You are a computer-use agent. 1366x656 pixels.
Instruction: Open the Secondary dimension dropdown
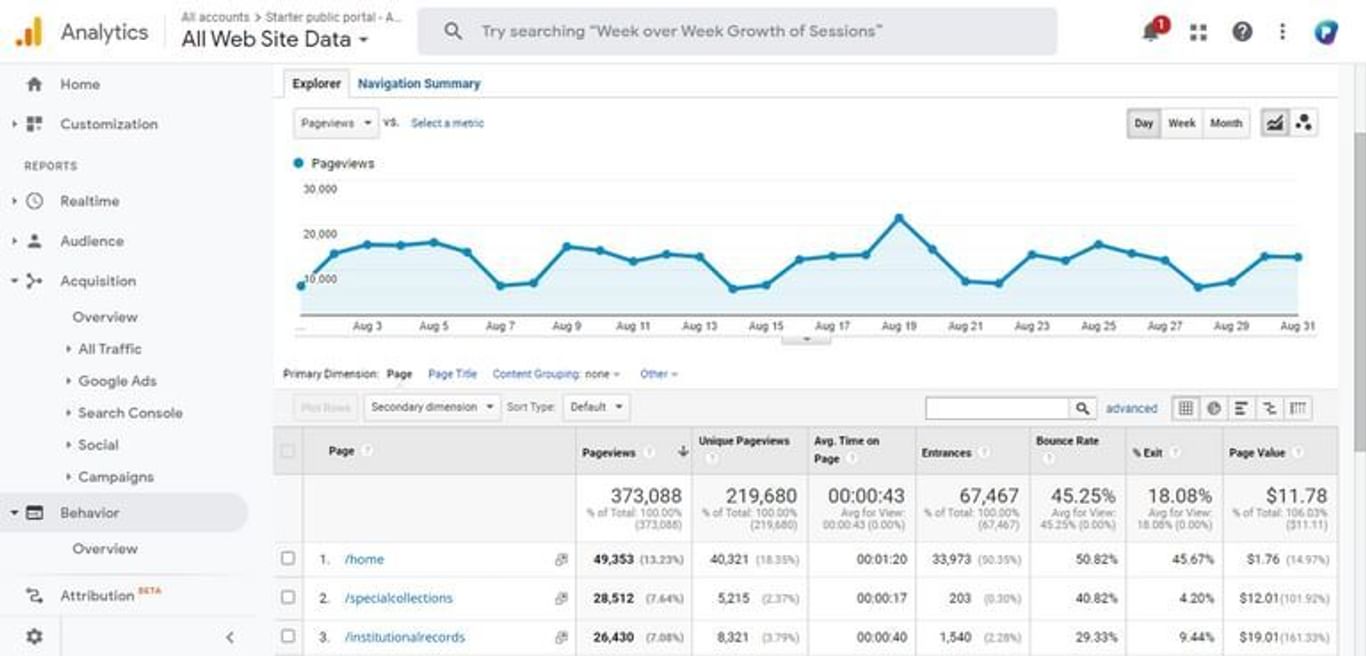coord(431,407)
